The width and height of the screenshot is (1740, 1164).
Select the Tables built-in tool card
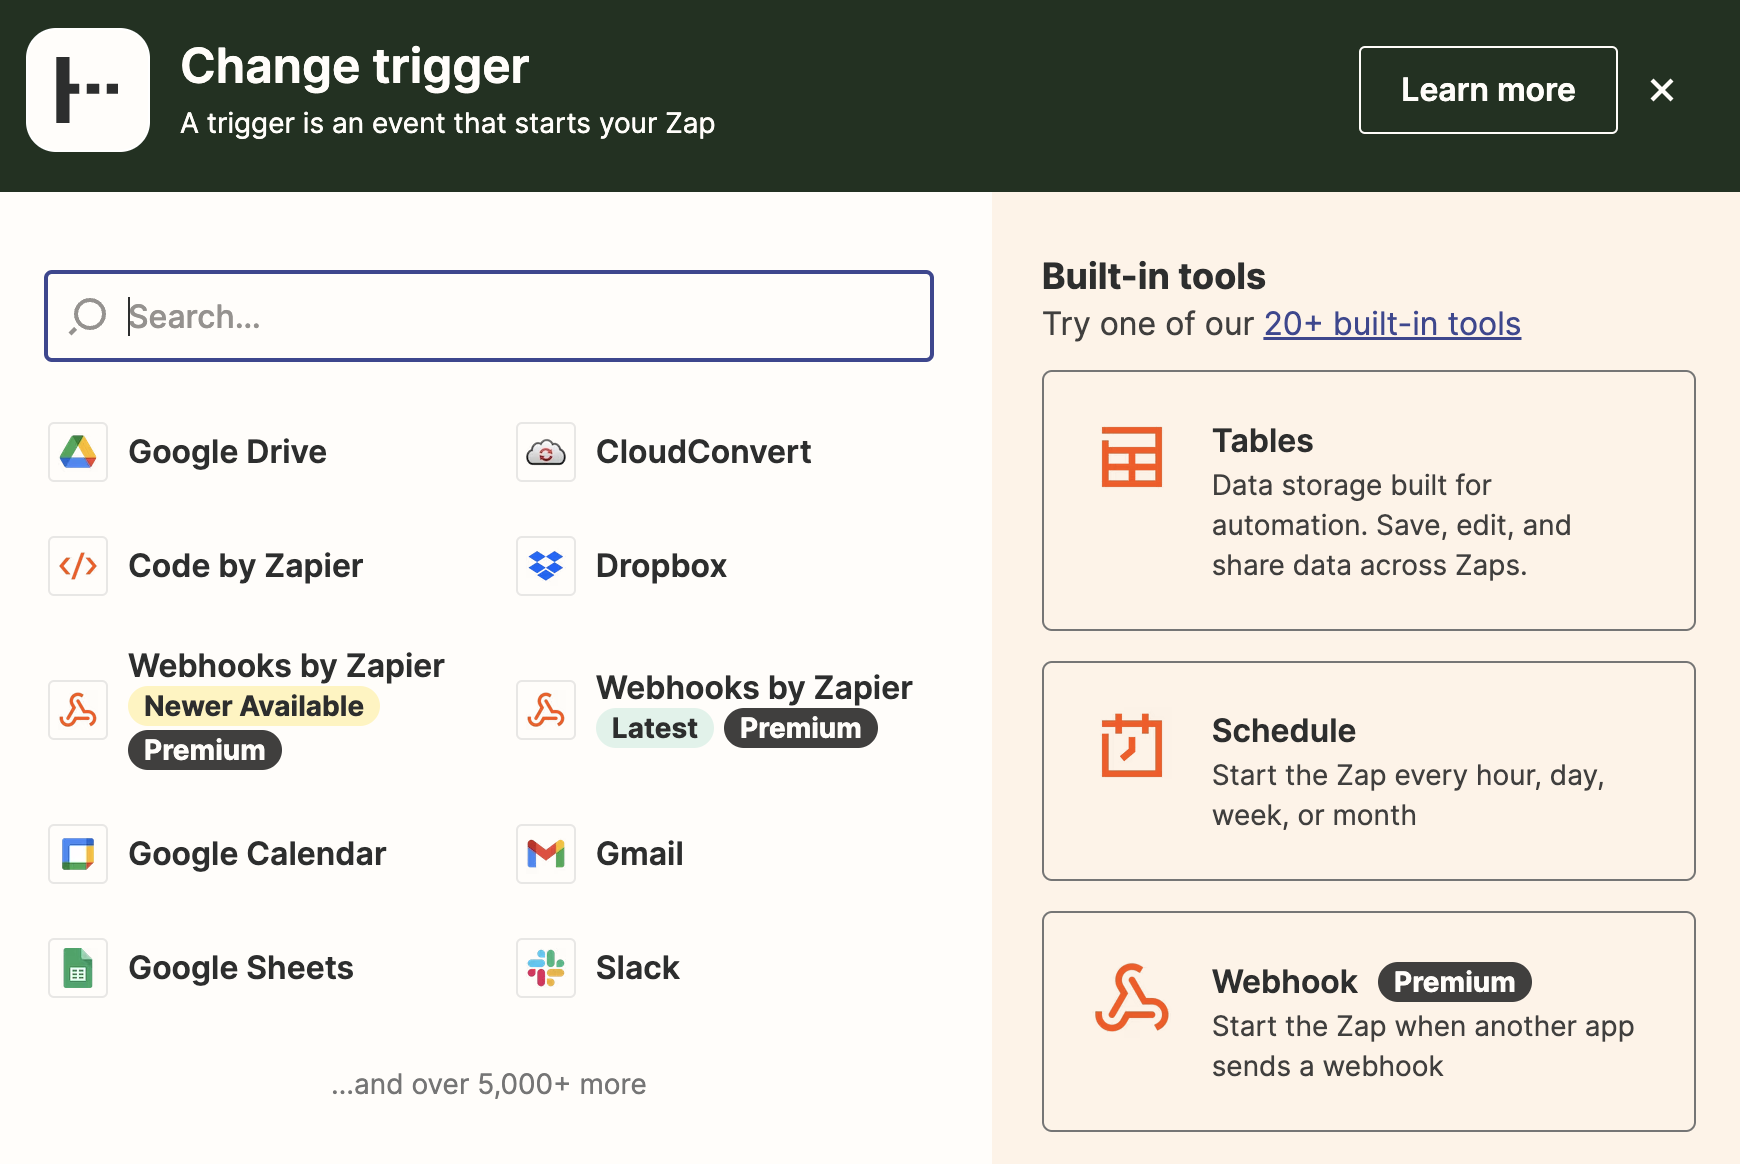point(1368,500)
